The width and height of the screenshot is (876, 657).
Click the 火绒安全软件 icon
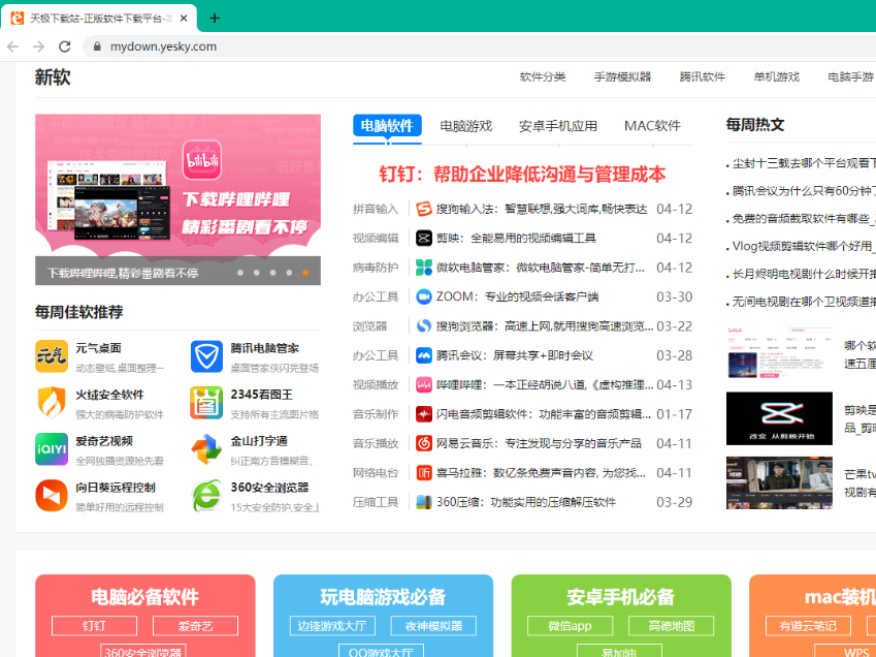pyautogui.click(x=51, y=402)
